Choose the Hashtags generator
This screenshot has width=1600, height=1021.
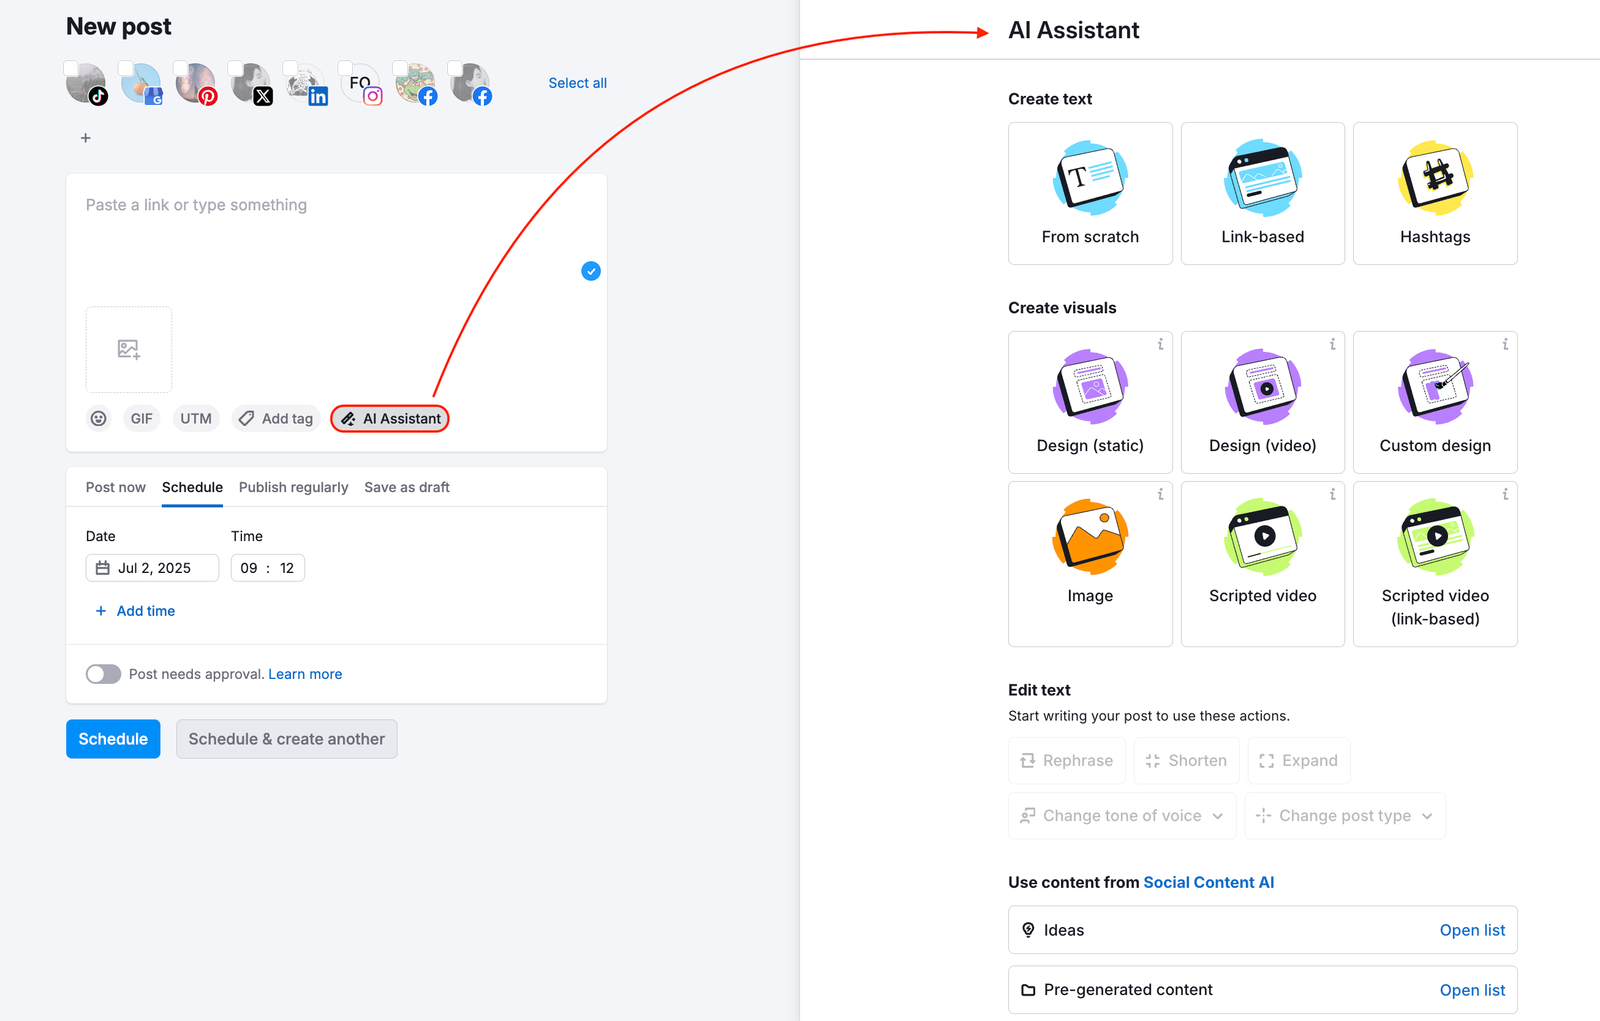click(x=1435, y=193)
